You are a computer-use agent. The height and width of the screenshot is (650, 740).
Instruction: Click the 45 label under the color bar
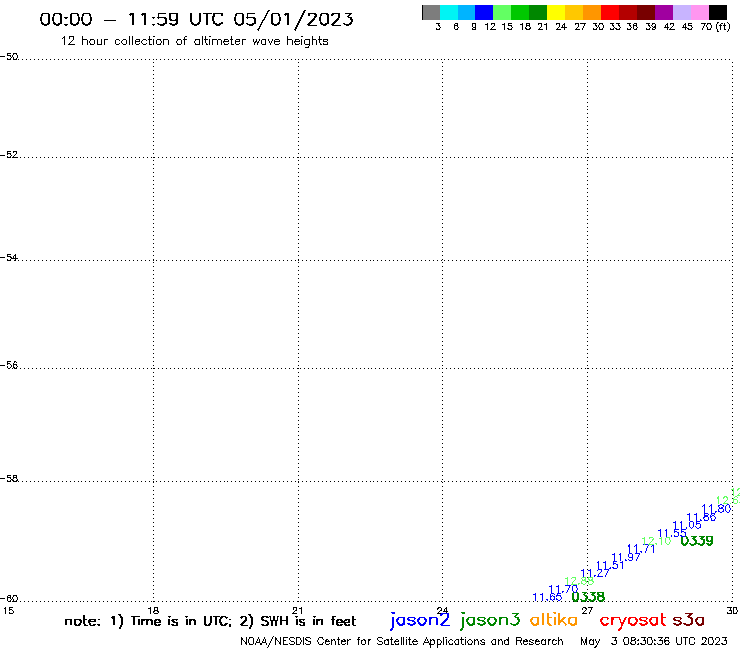tap(687, 26)
